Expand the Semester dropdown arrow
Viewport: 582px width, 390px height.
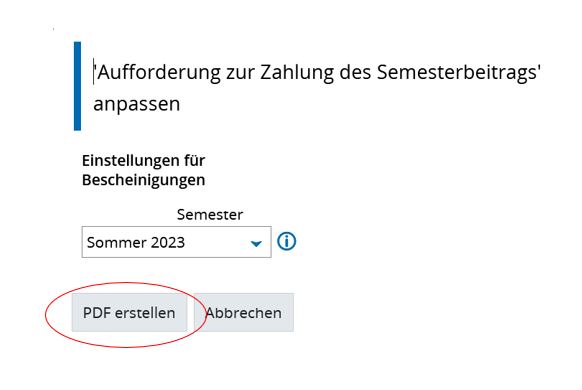[x=256, y=243]
